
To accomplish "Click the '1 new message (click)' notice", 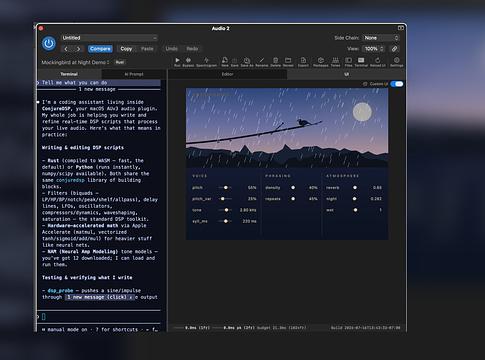I will click(x=99, y=297).
